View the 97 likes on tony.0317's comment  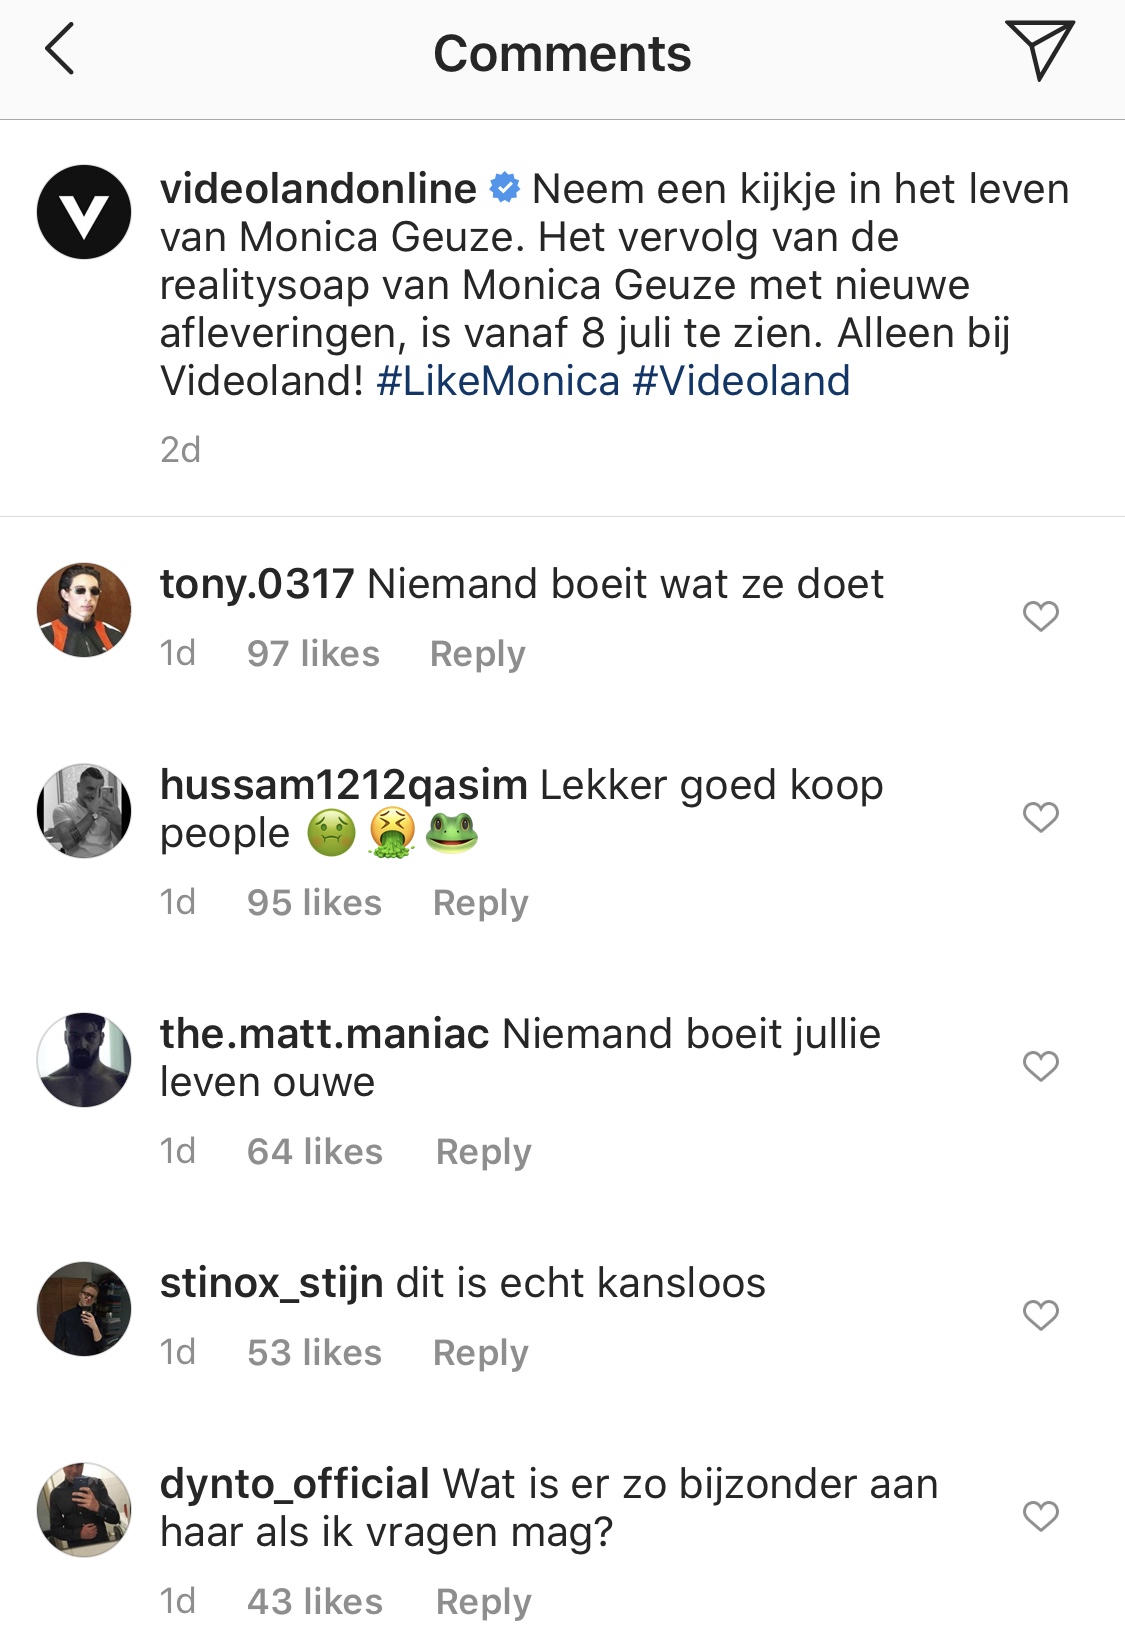click(x=313, y=654)
